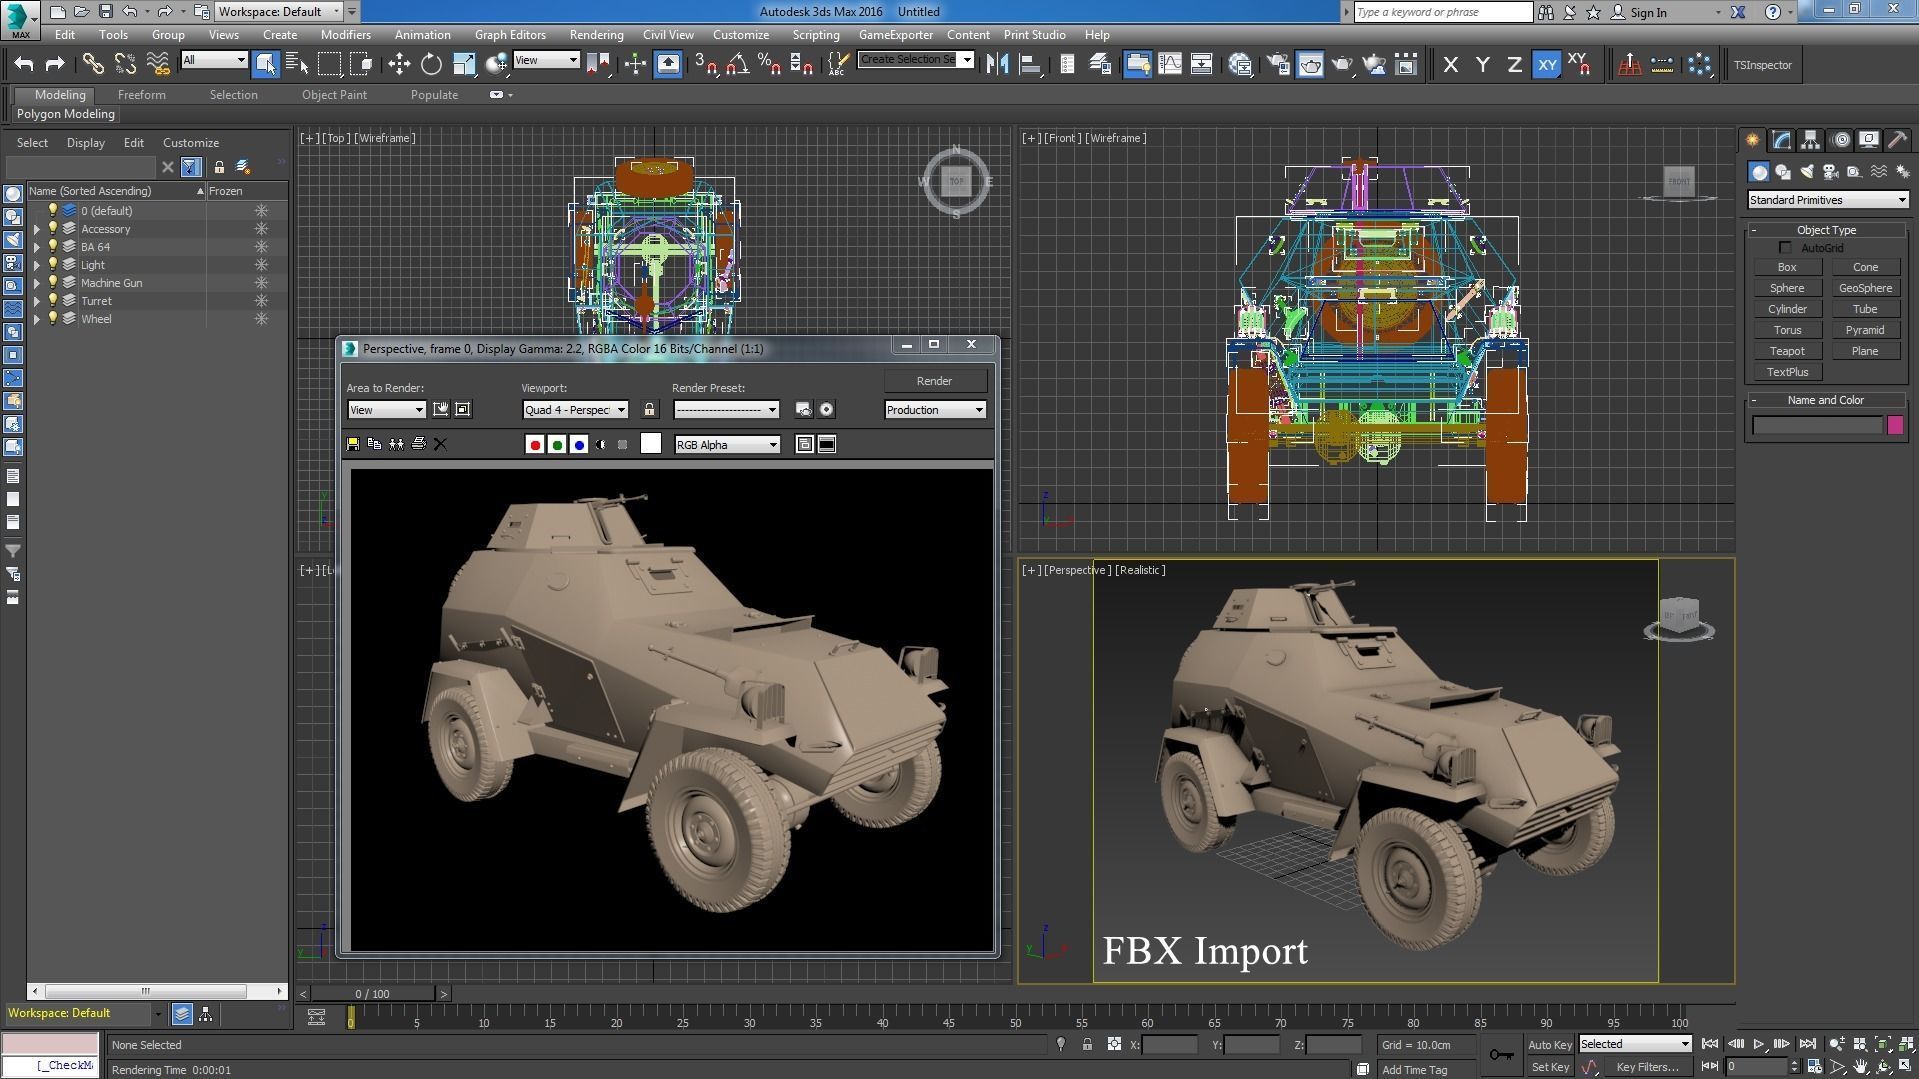Create a Teapot primitive
The image size is (1919, 1079).
tap(1787, 351)
